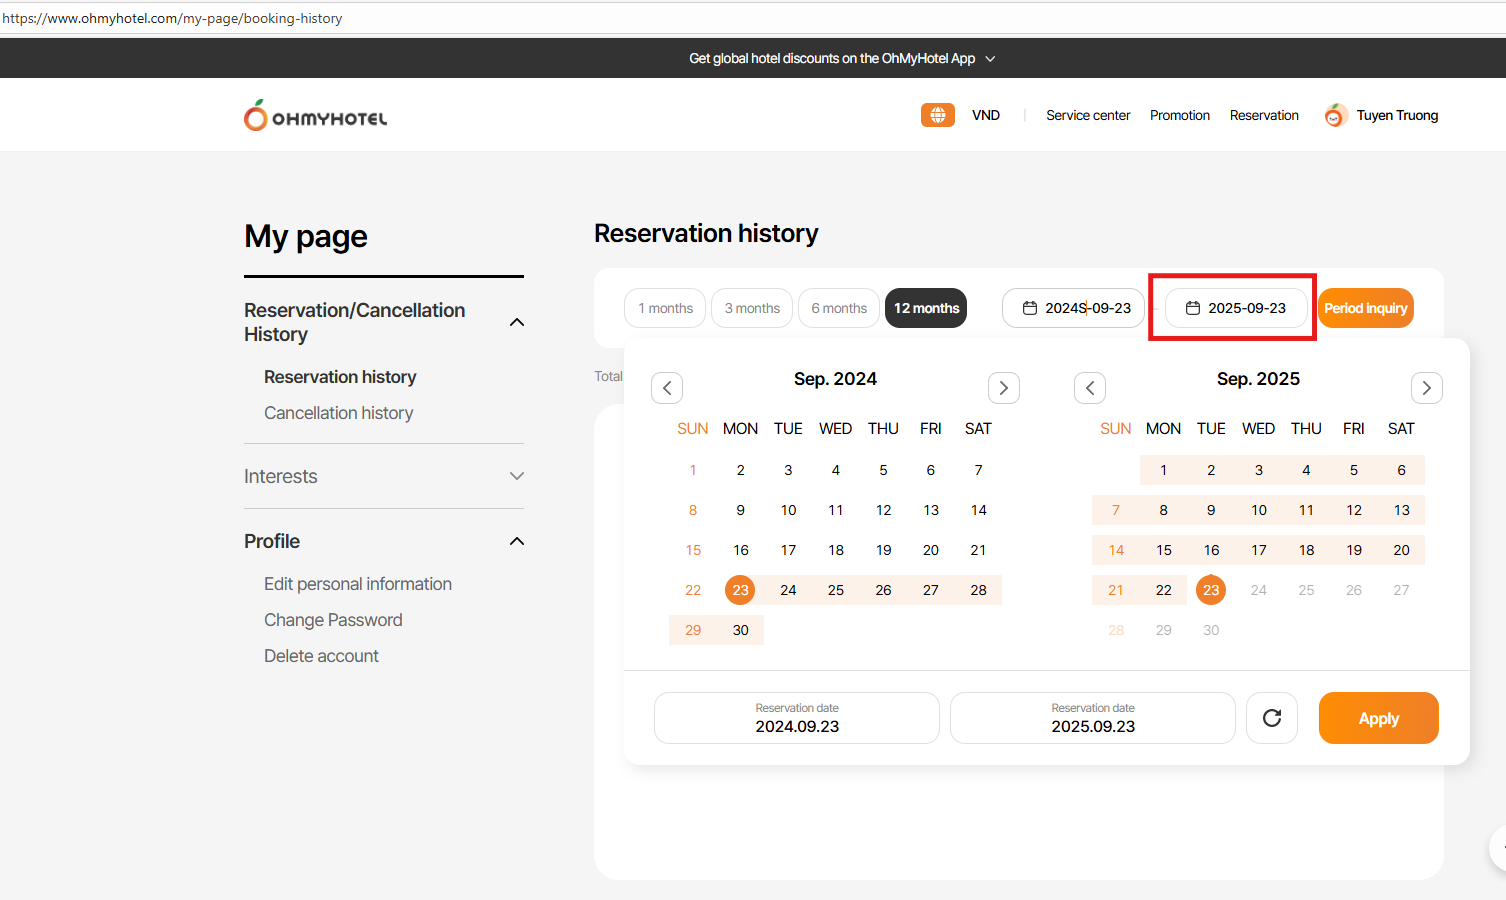Pick September 15 in the 2025 calendar
The image size is (1506, 900).
click(x=1163, y=550)
